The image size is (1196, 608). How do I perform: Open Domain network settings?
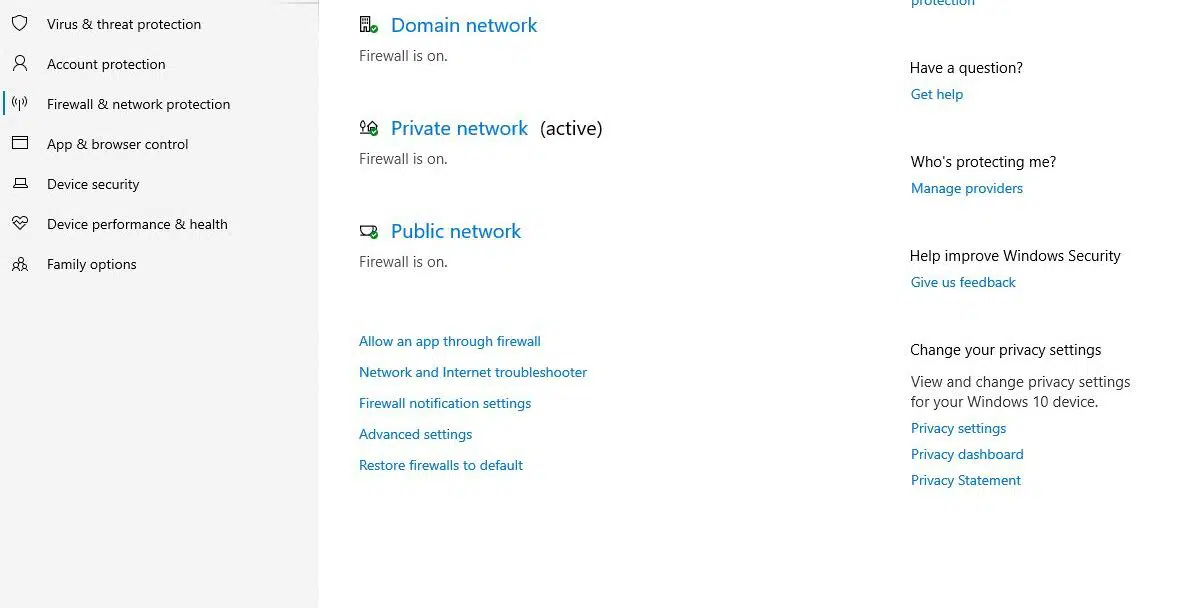464,25
